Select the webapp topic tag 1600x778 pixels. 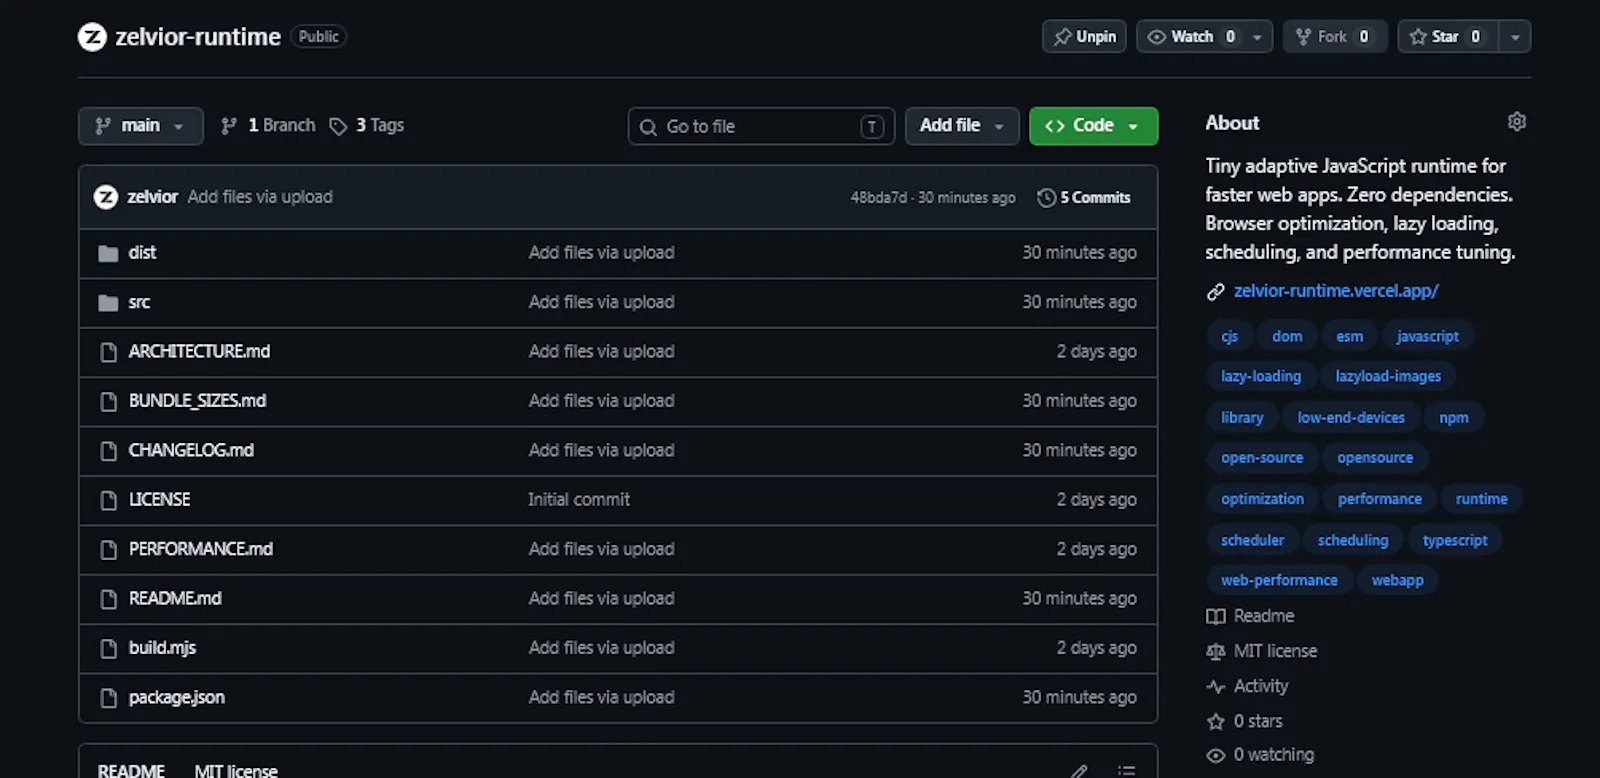pos(1397,580)
